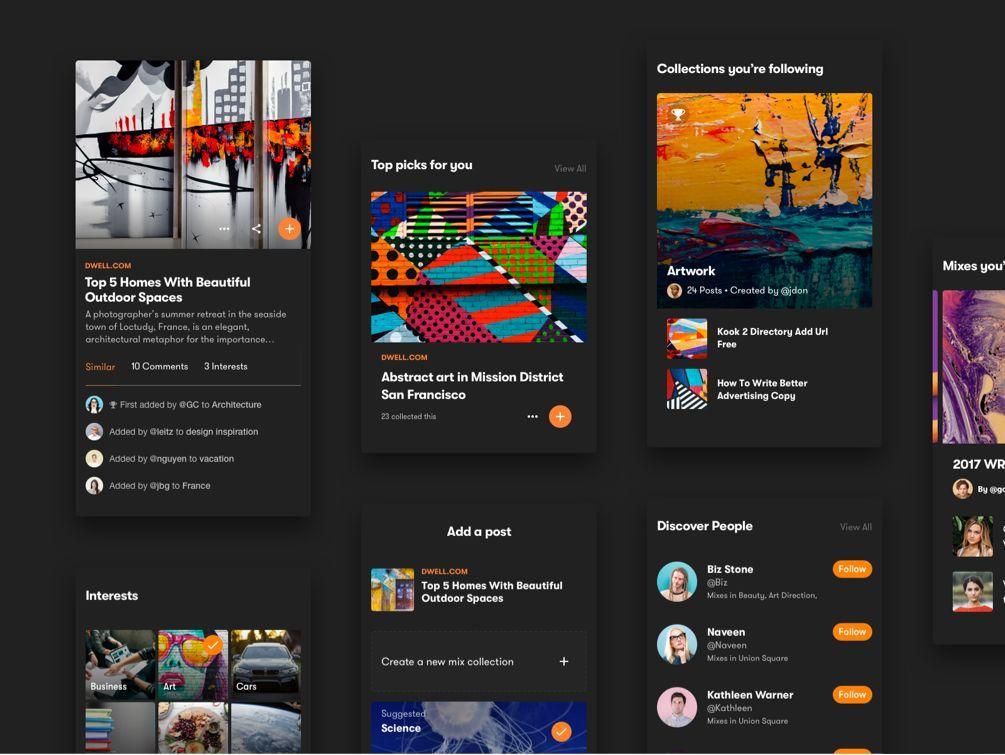Select the Cars interest tile
Image resolution: width=1005 pixels, height=755 pixels.
point(265,661)
